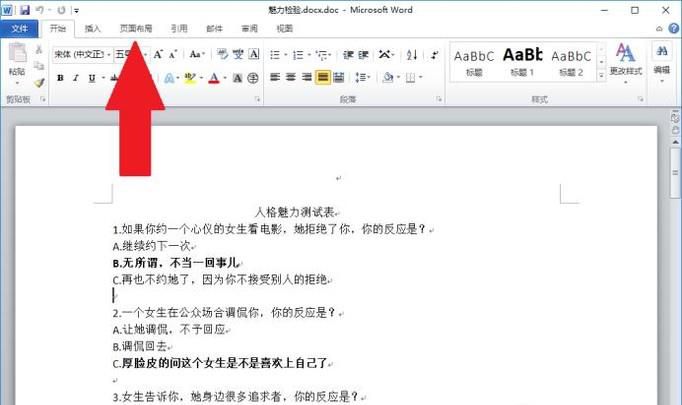682x405 pixels.
Task: Open the font name 宋体 dropdown
Action: point(109,55)
